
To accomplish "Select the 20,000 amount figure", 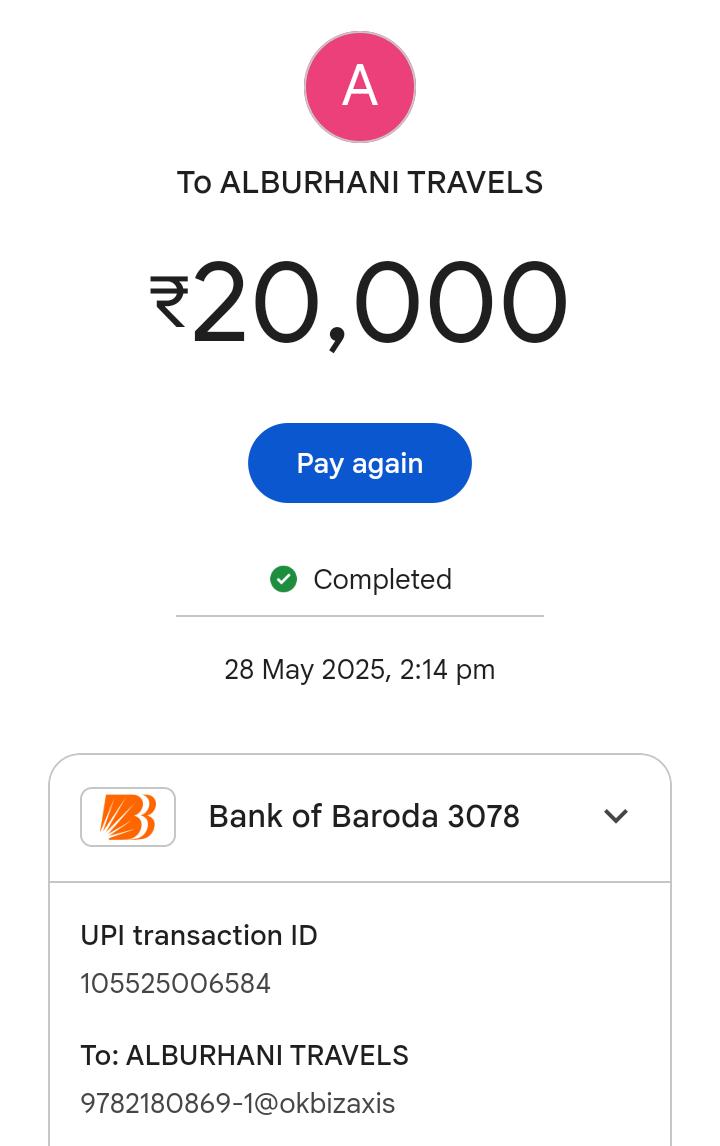I will tap(380, 304).
